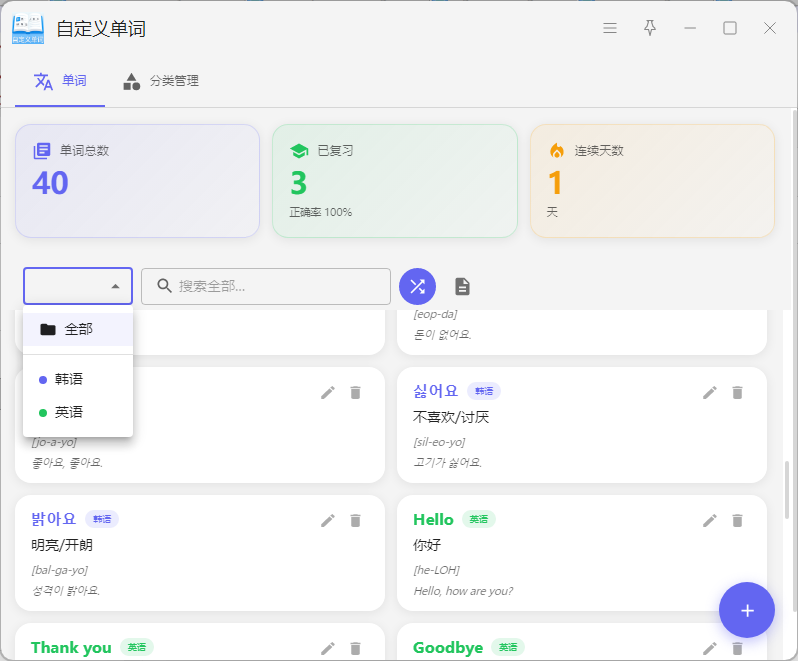Delete the 싫어요 word card

[738, 392]
